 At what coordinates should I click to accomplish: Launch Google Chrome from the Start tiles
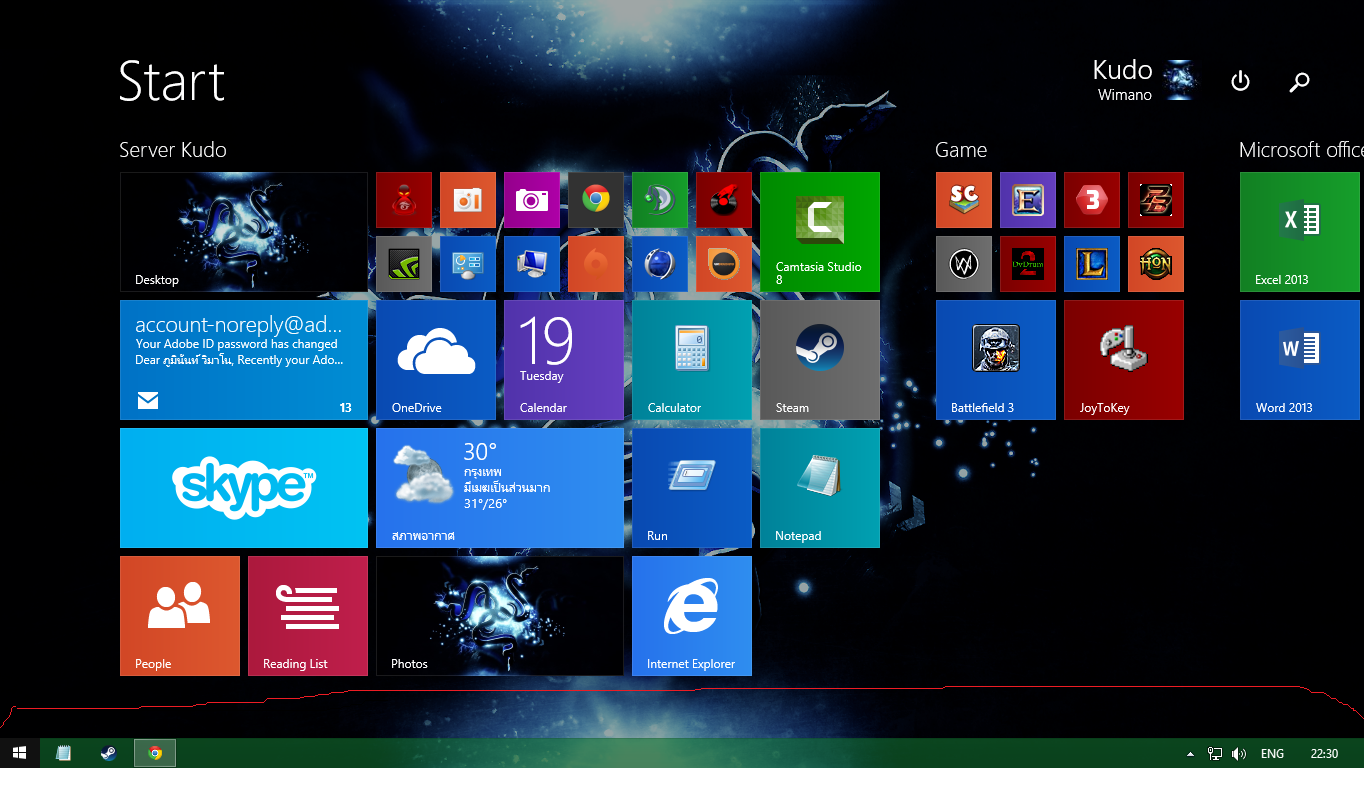[596, 200]
